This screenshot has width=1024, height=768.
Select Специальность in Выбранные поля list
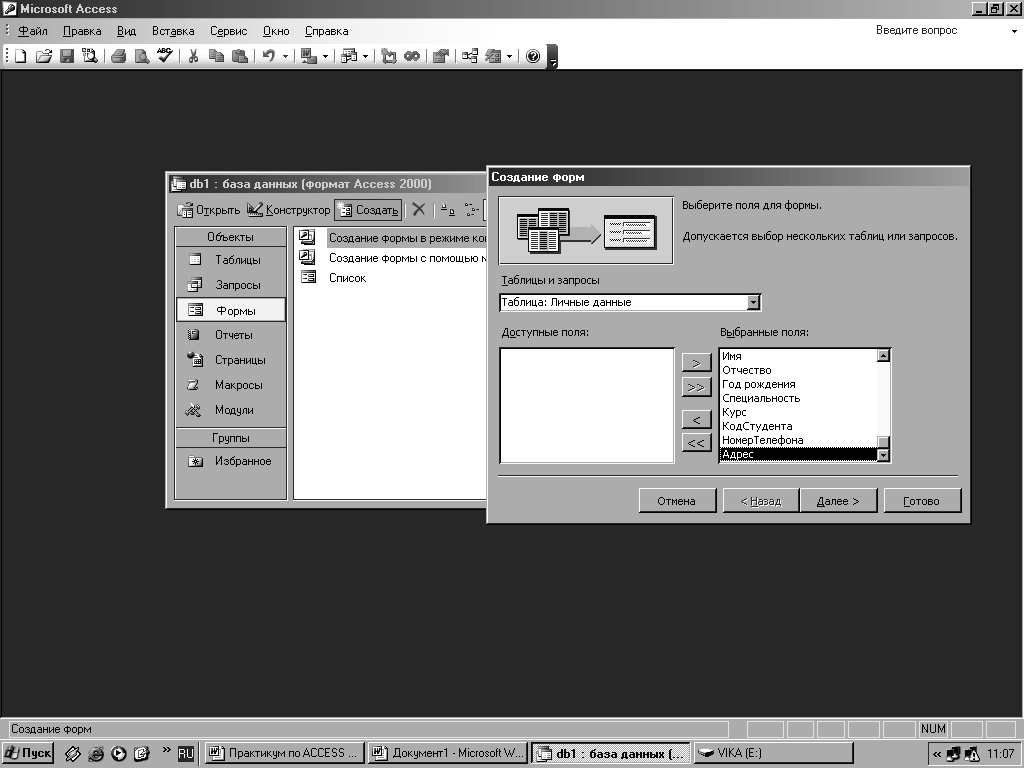coord(798,398)
